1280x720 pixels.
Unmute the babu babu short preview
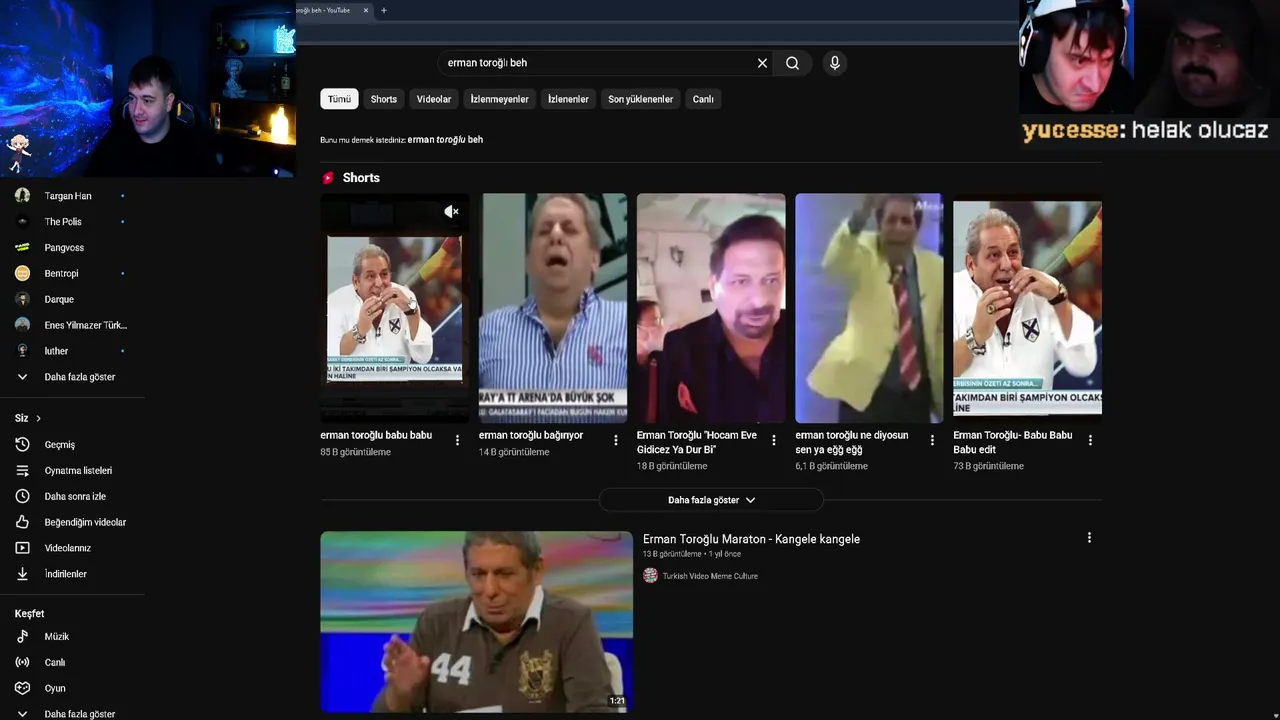point(451,211)
